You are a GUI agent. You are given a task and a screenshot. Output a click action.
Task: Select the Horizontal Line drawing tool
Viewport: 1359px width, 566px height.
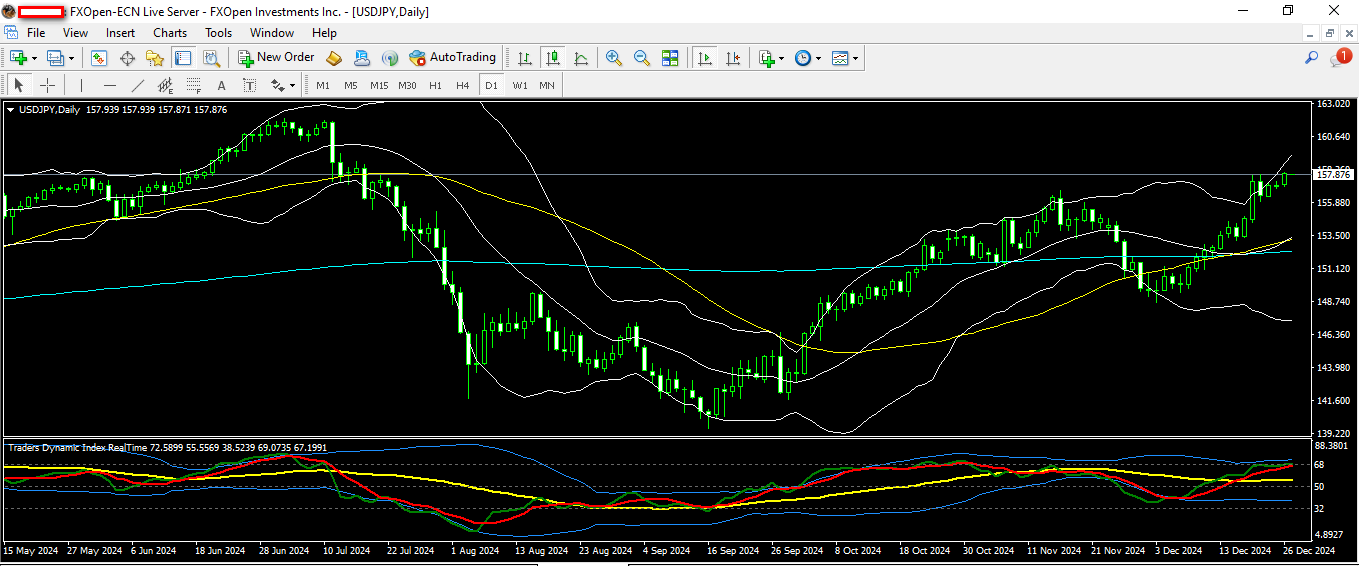110,85
